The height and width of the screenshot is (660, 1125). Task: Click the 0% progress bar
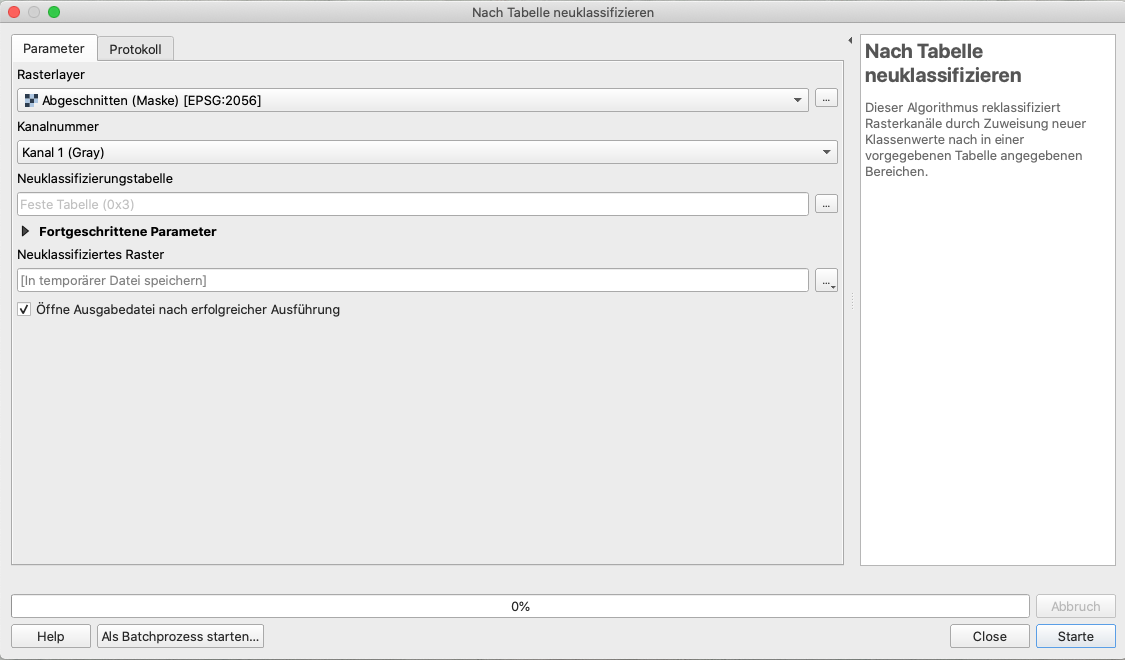[x=520, y=606]
